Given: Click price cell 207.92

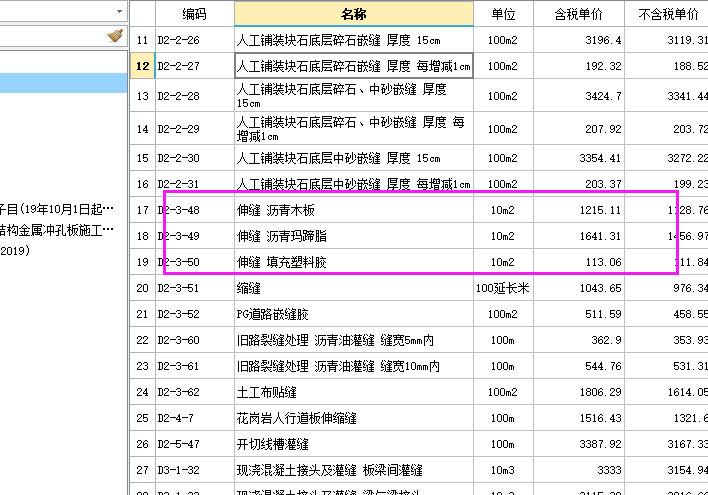Looking at the screenshot, I should click(578, 129).
